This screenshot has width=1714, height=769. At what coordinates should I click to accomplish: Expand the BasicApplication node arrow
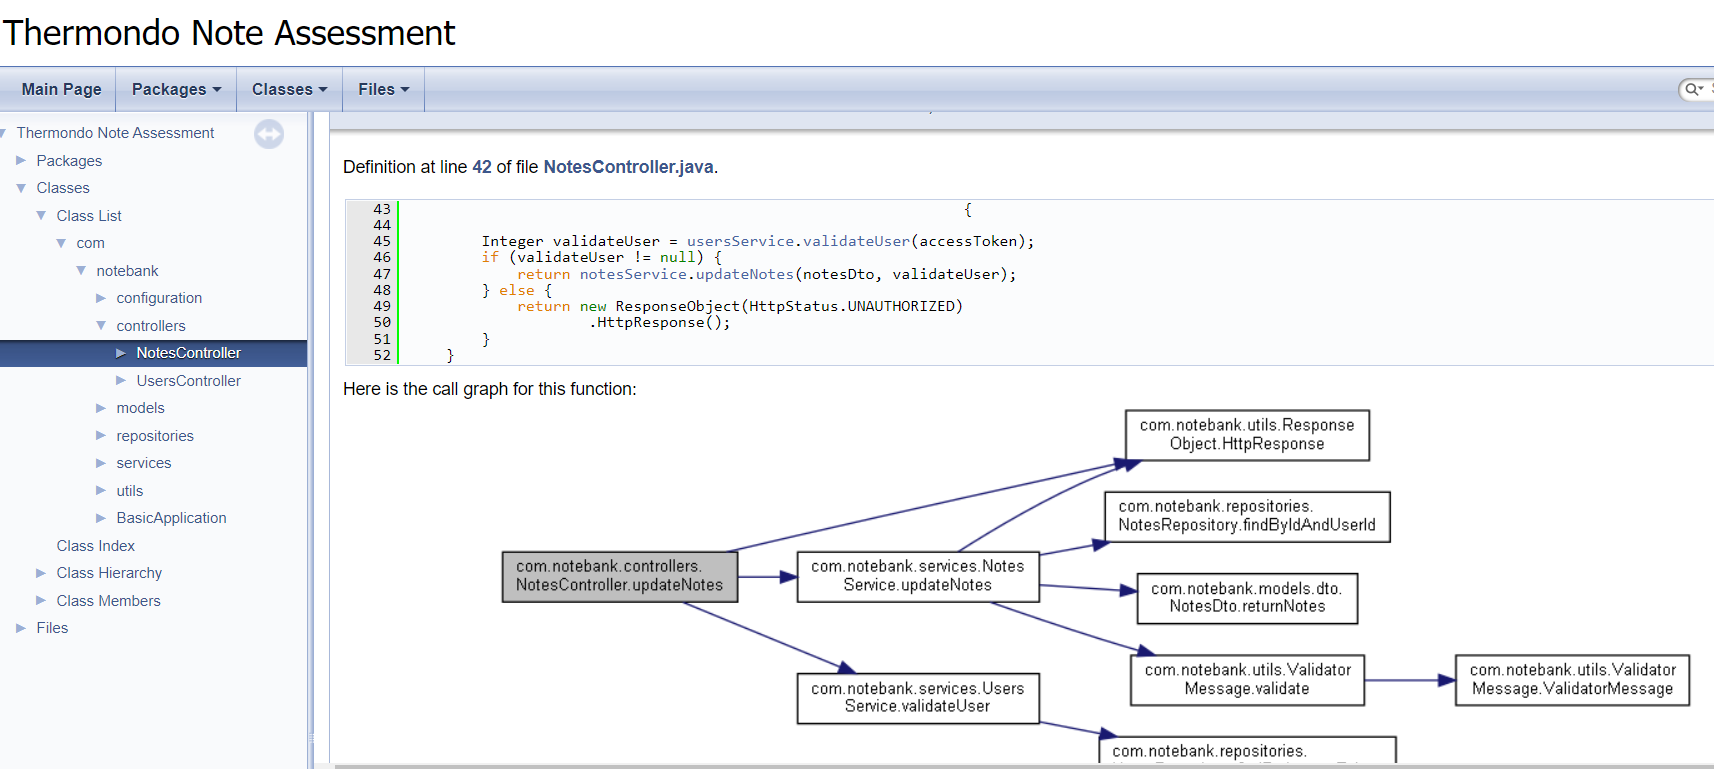[101, 518]
